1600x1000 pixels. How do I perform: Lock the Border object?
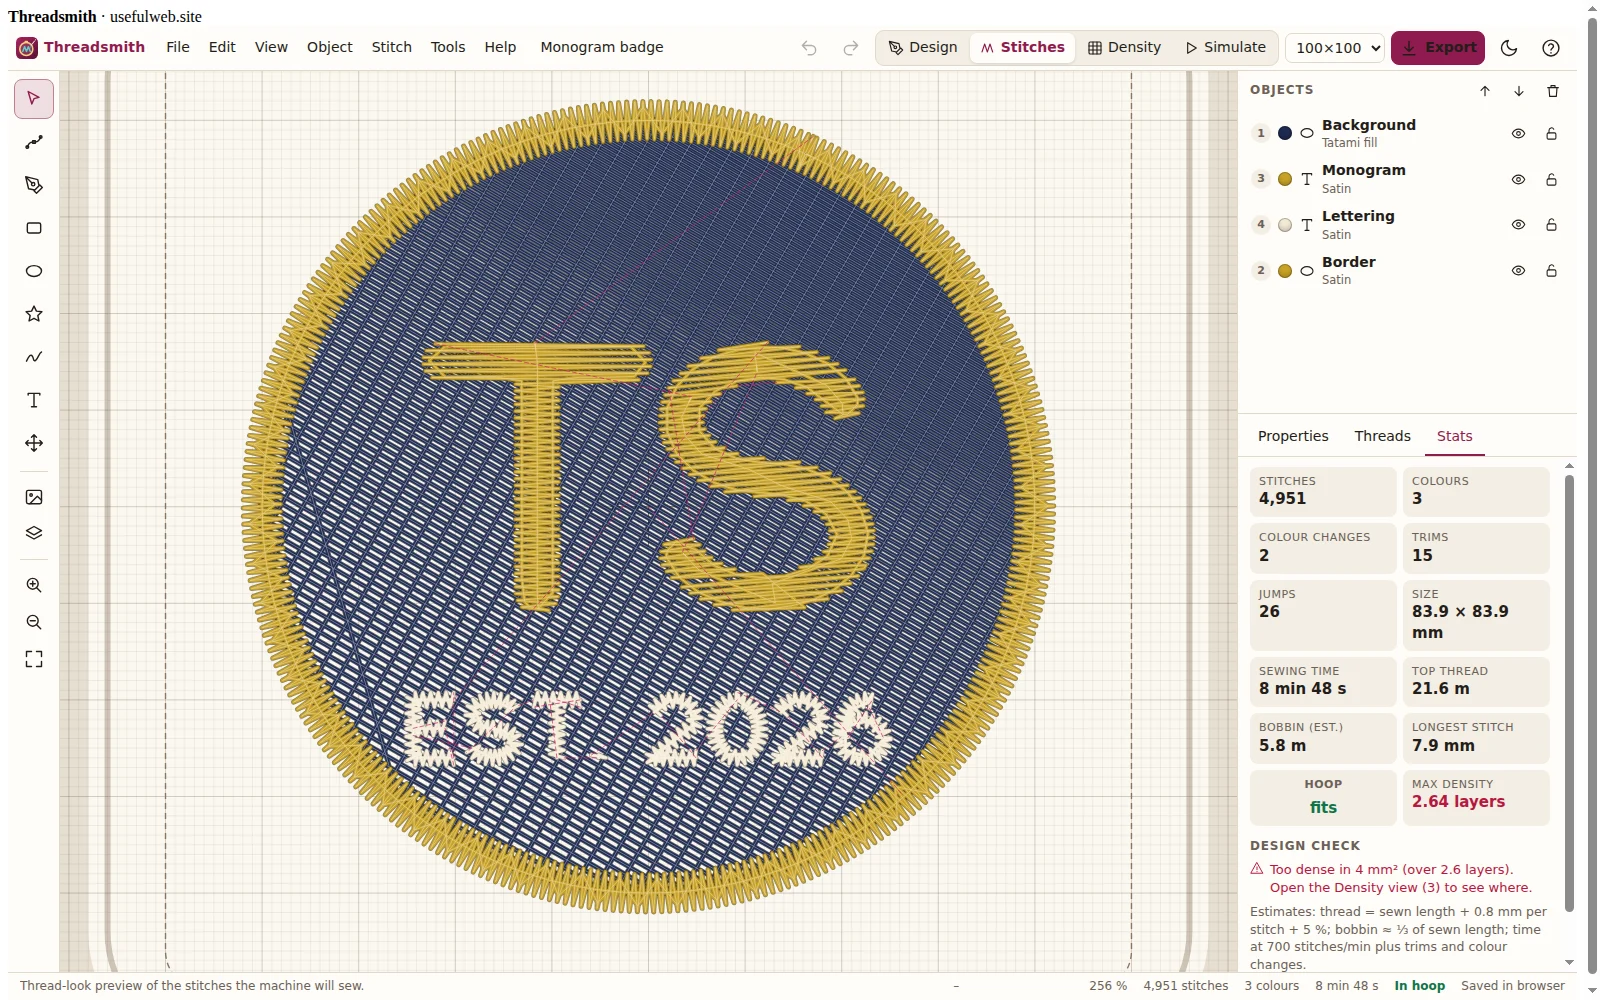(x=1552, y=271)
